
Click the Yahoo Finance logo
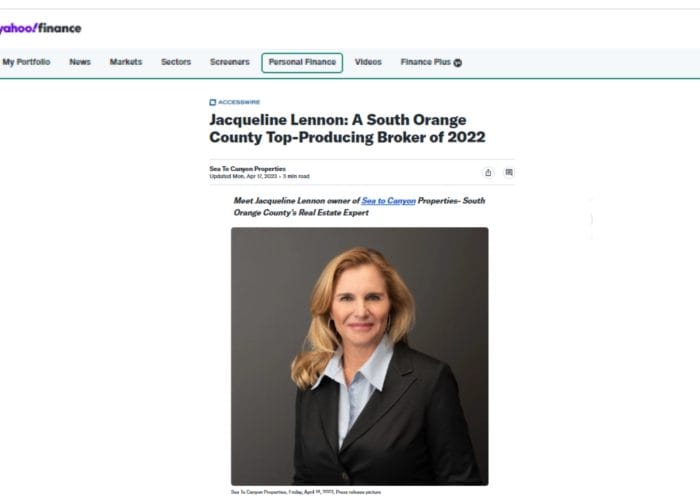click(x=40, y=28)
